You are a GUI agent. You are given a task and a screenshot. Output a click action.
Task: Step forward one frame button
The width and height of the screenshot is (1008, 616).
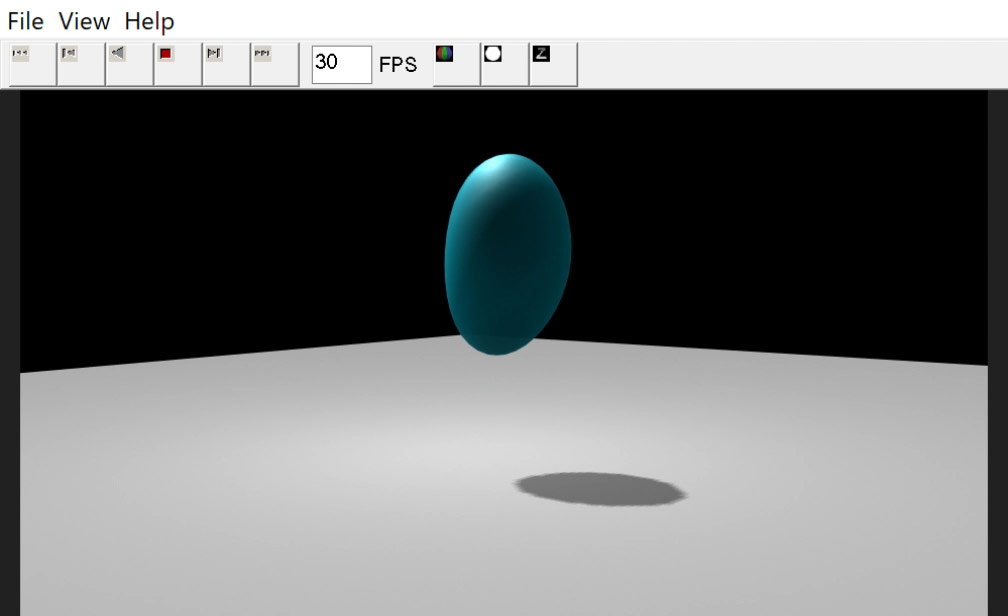(x=226, y=64)
